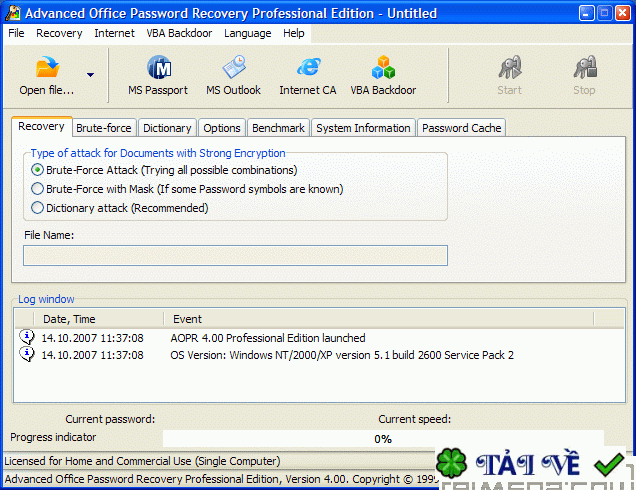The height and width of the screenshot is (490, 636).
Task: Select Brute-Force Attack radio option
Action: point(37,170)
